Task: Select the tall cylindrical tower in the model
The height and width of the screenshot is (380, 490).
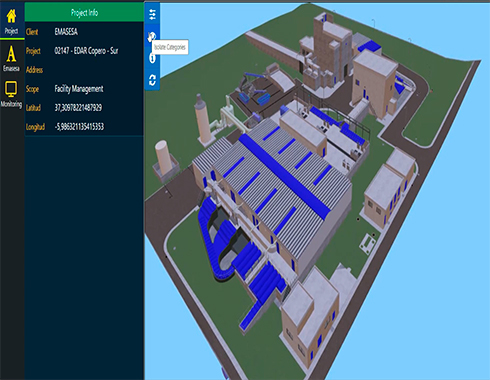Action: point(203,119)
